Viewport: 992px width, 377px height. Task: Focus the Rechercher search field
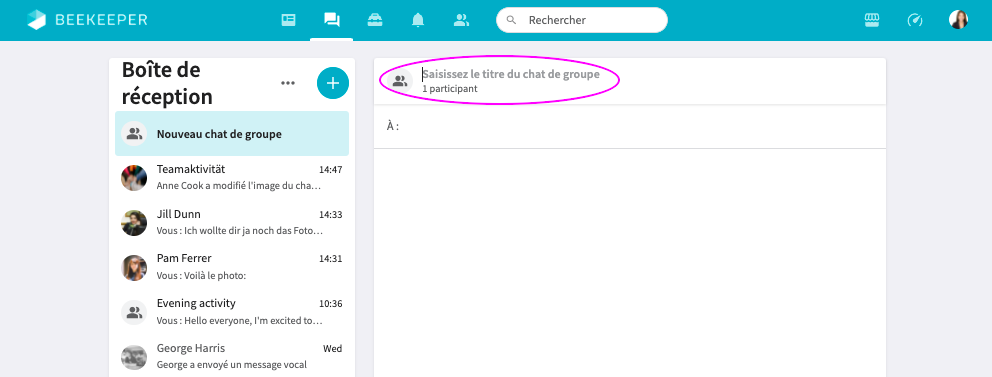(581, 20)
